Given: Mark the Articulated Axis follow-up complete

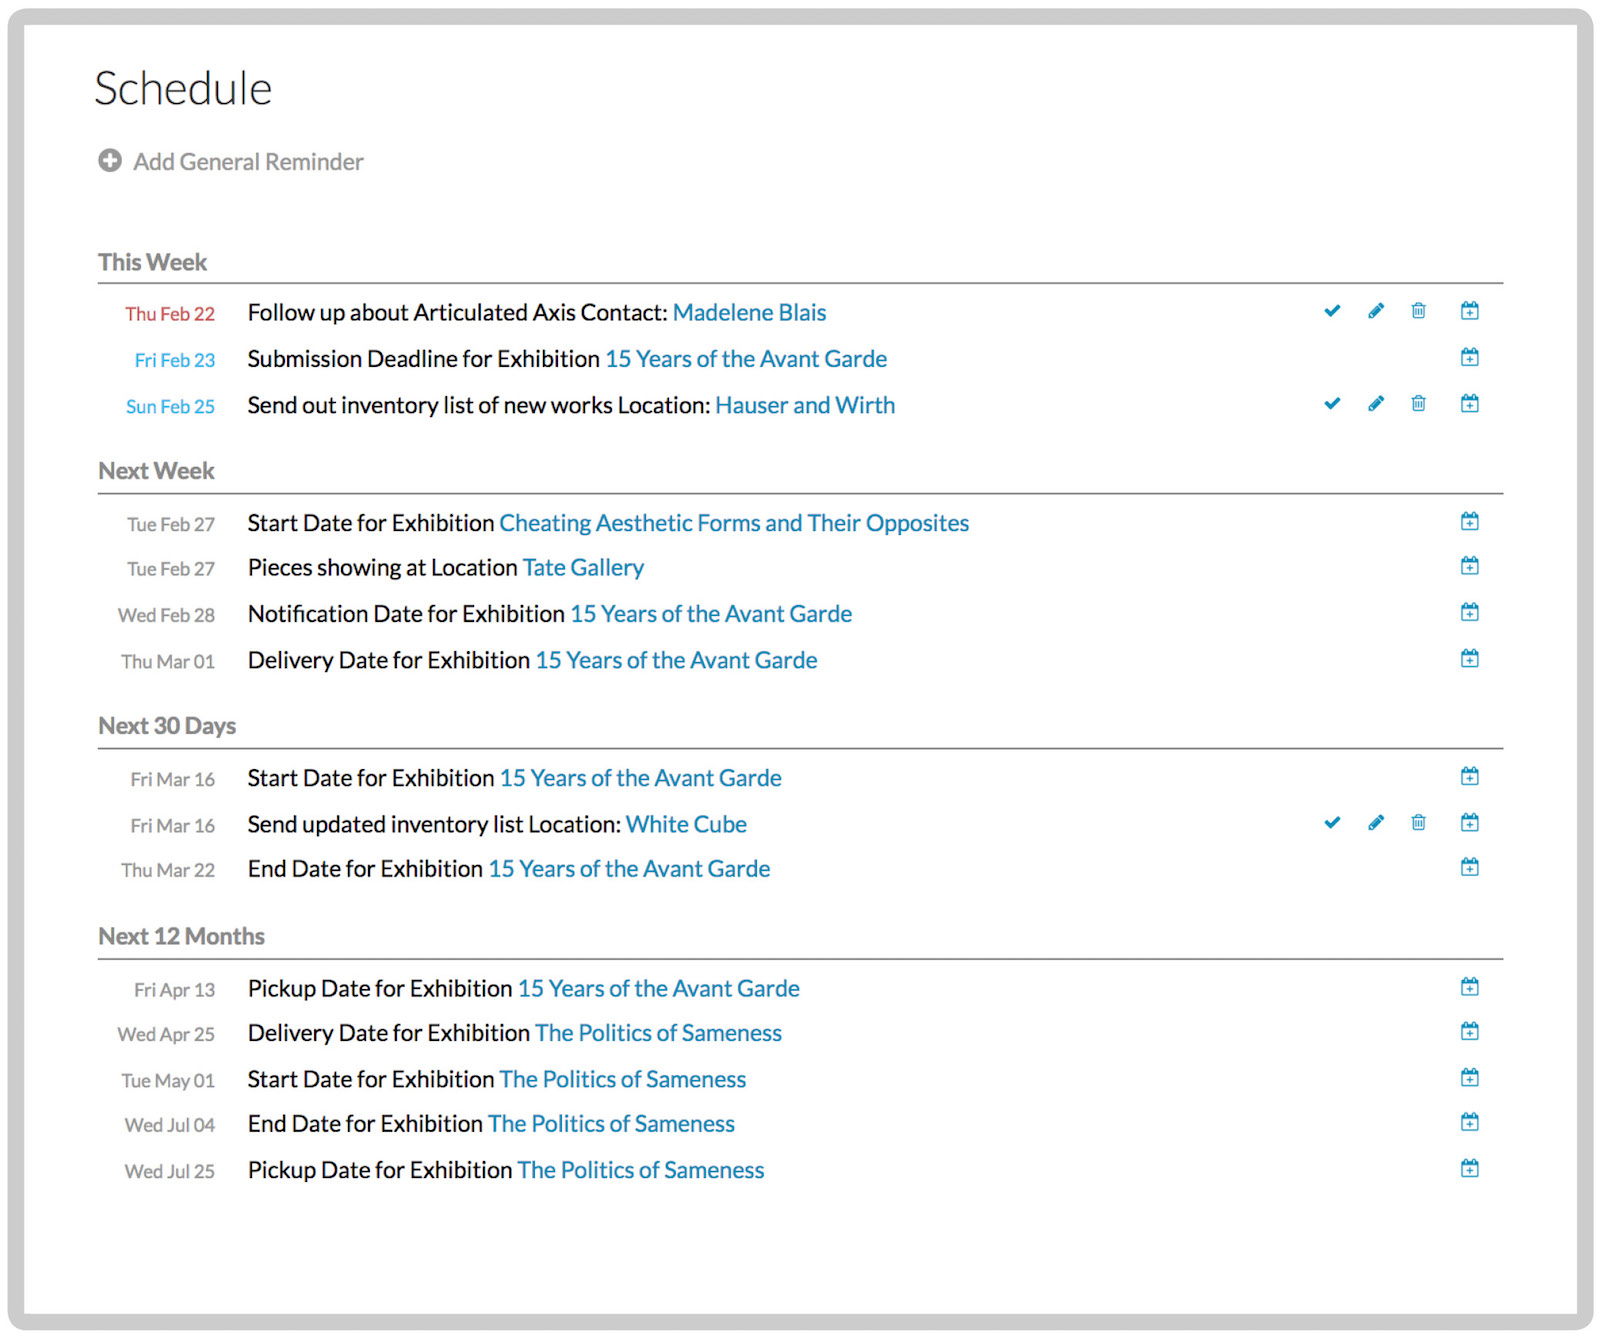Looking at the screenshot, I should (x=1332, y=311).
